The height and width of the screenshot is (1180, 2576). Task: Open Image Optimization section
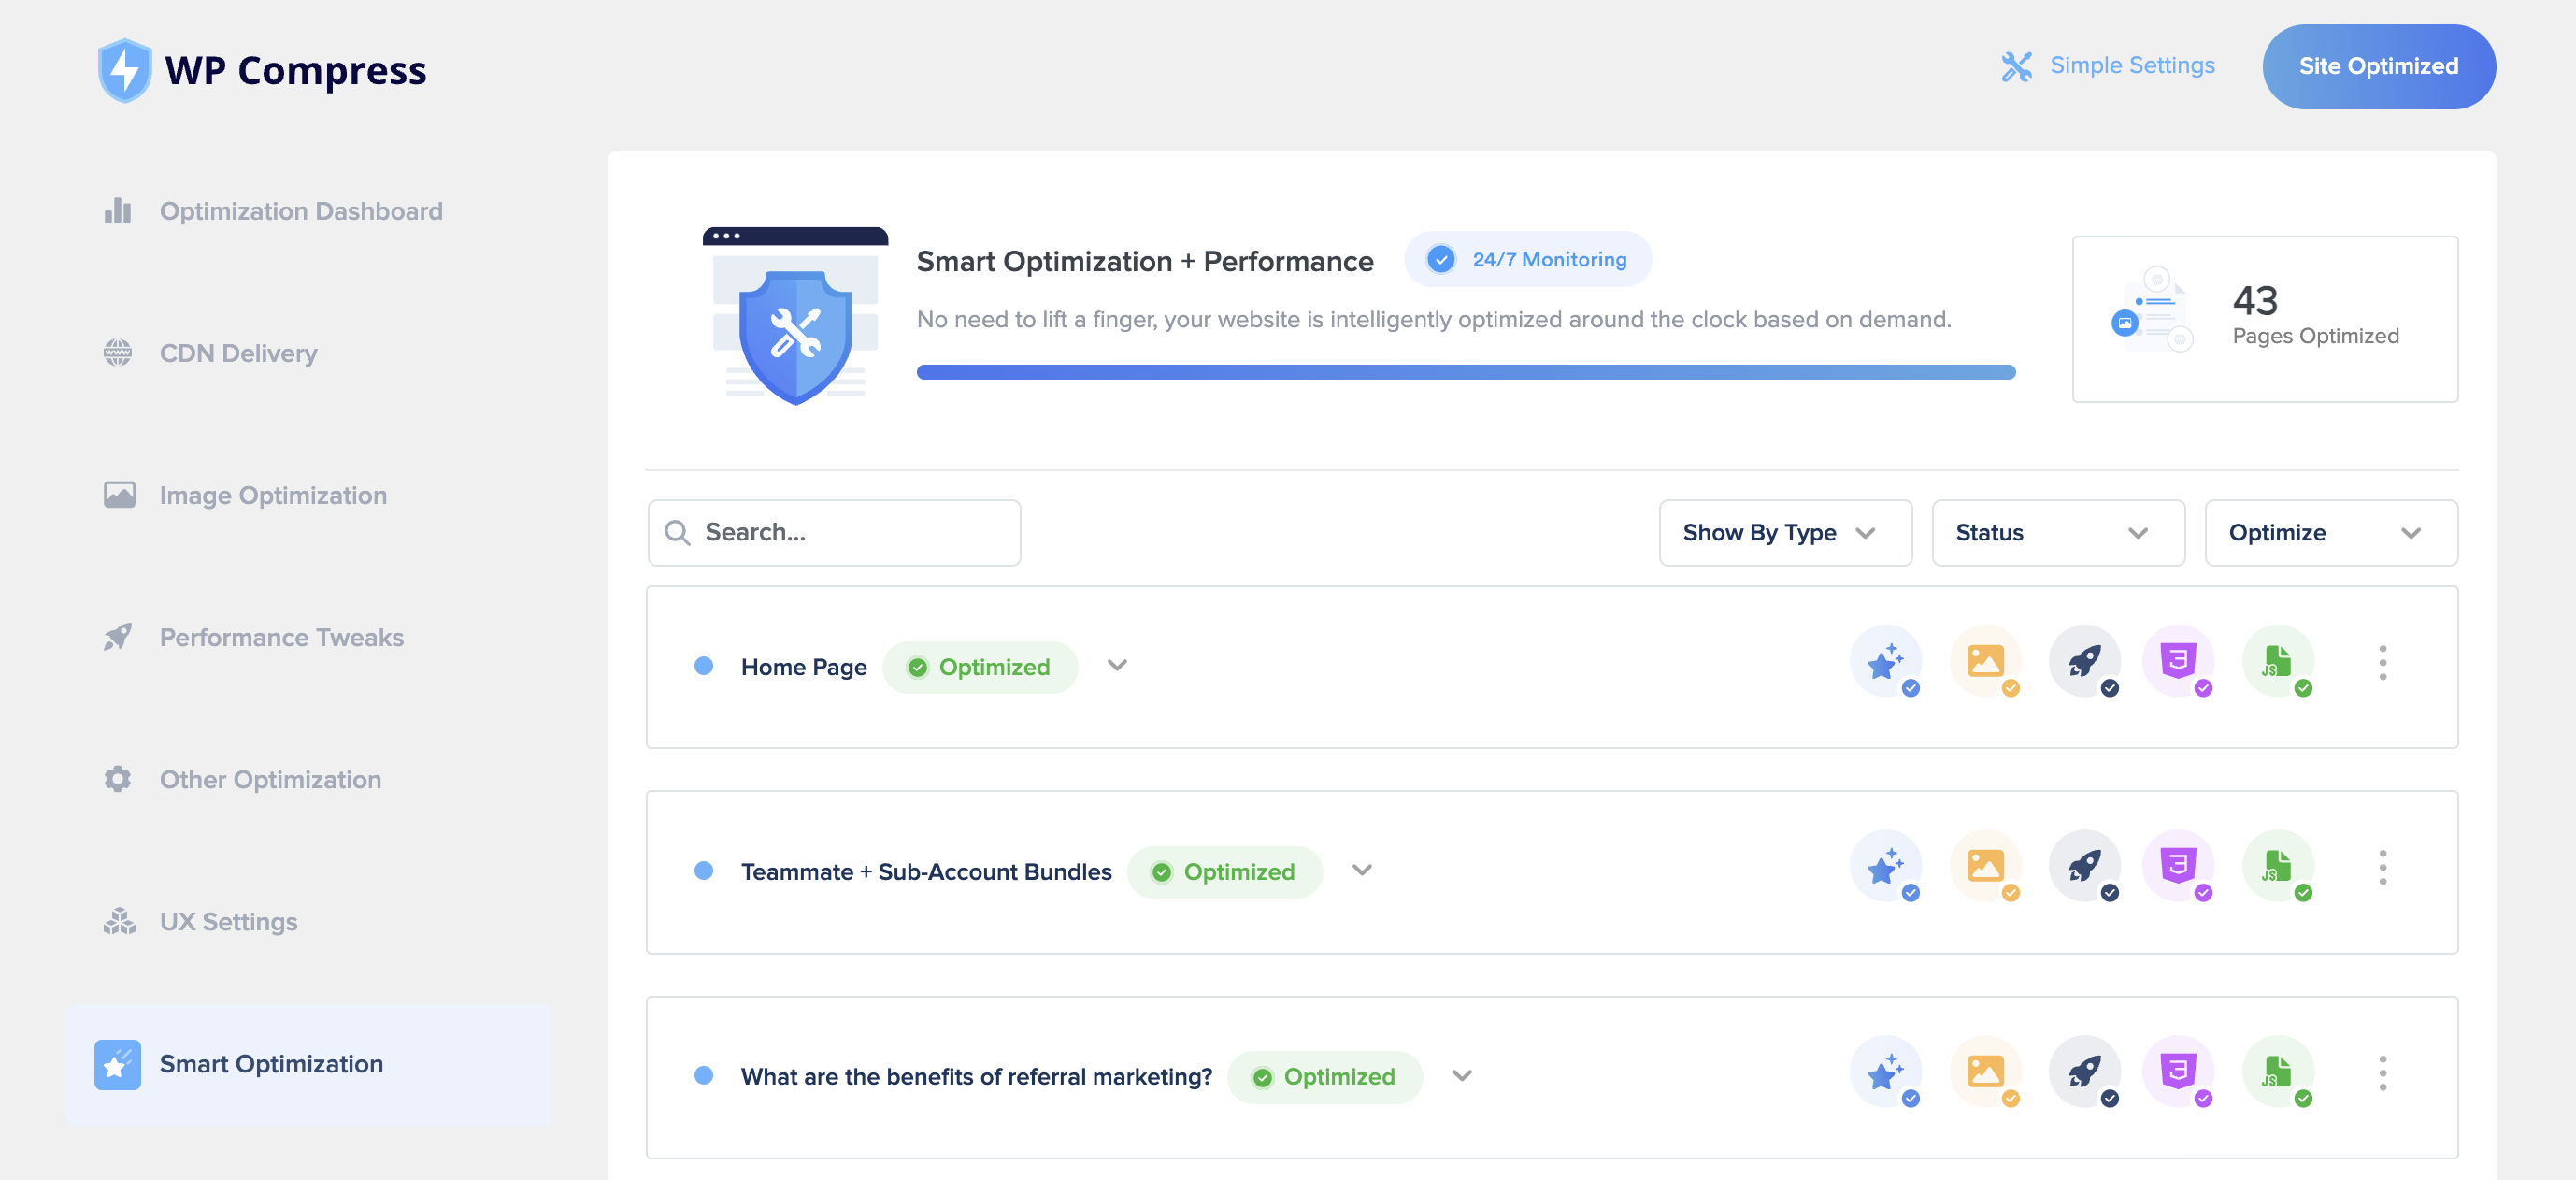[x=273, y=495]
